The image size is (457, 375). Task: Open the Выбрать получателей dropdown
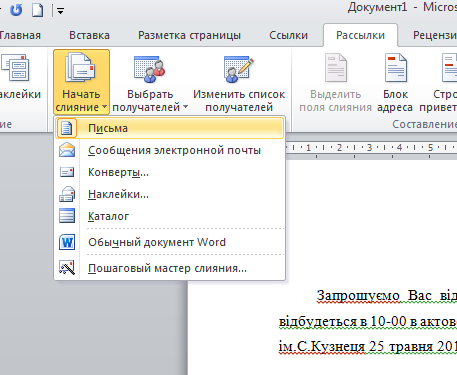pyautogui.click(x=150, y=83)
